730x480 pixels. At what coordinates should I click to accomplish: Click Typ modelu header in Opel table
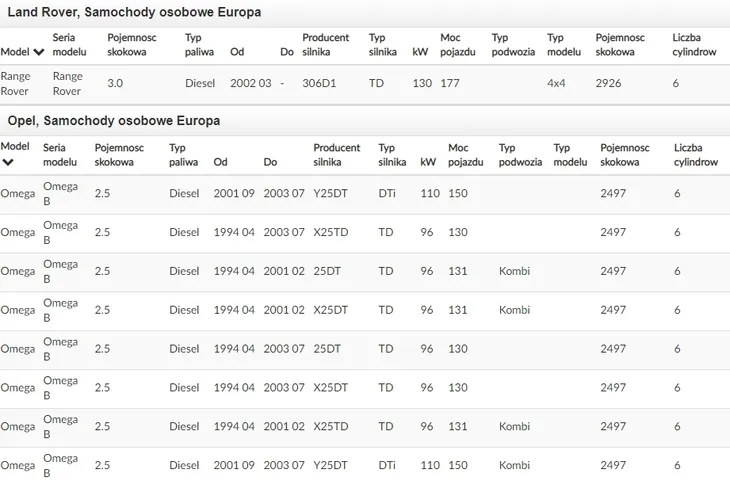point(570,155)
